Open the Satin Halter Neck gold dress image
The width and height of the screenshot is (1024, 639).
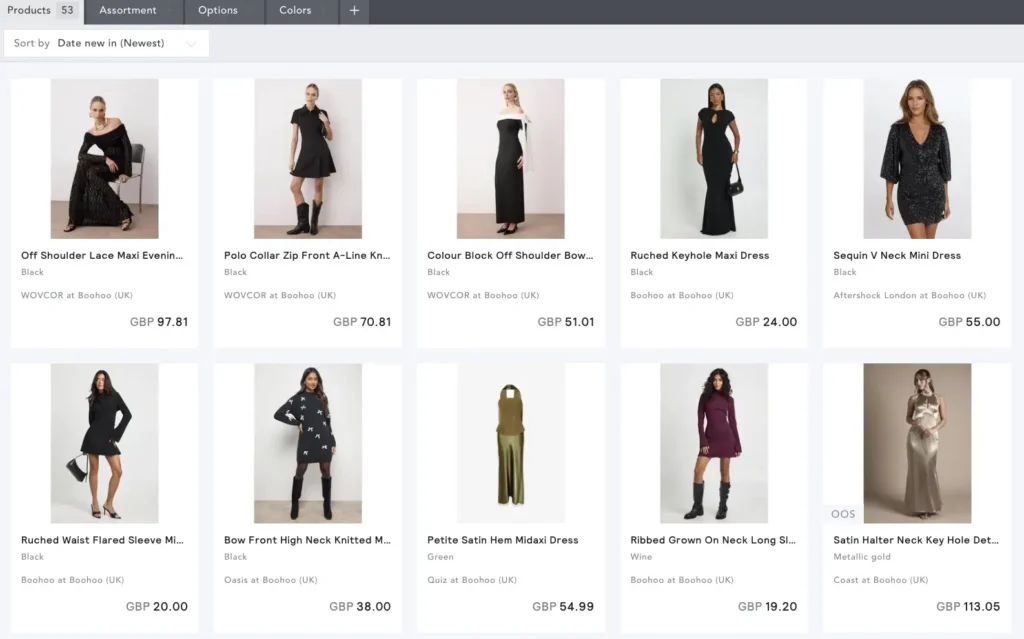(917, 443)
